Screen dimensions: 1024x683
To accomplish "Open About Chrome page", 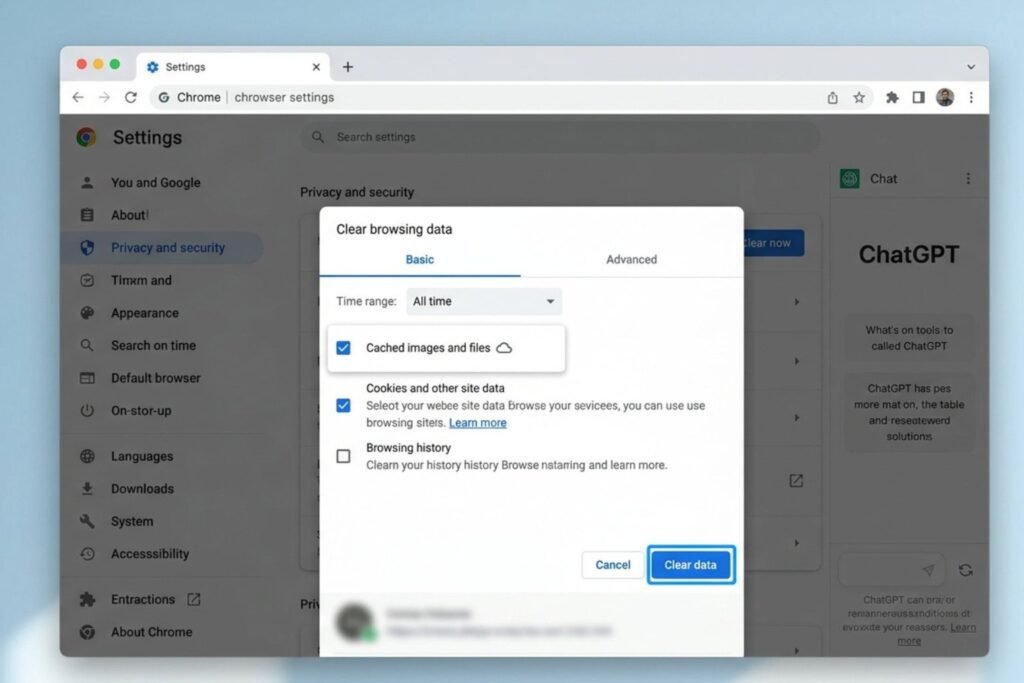I will (x=152, y=632).
